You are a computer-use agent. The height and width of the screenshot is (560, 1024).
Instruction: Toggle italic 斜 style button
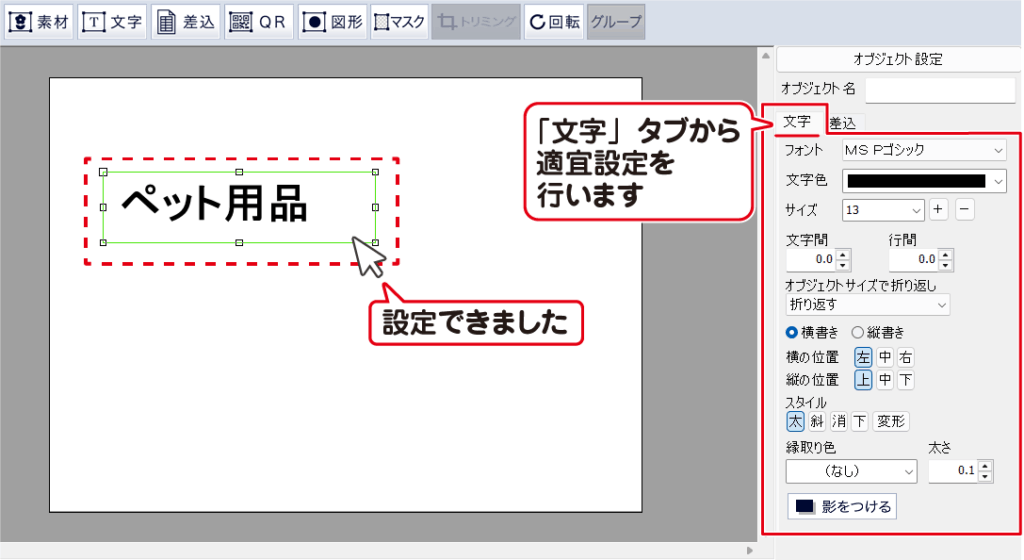tap(817, 421)
